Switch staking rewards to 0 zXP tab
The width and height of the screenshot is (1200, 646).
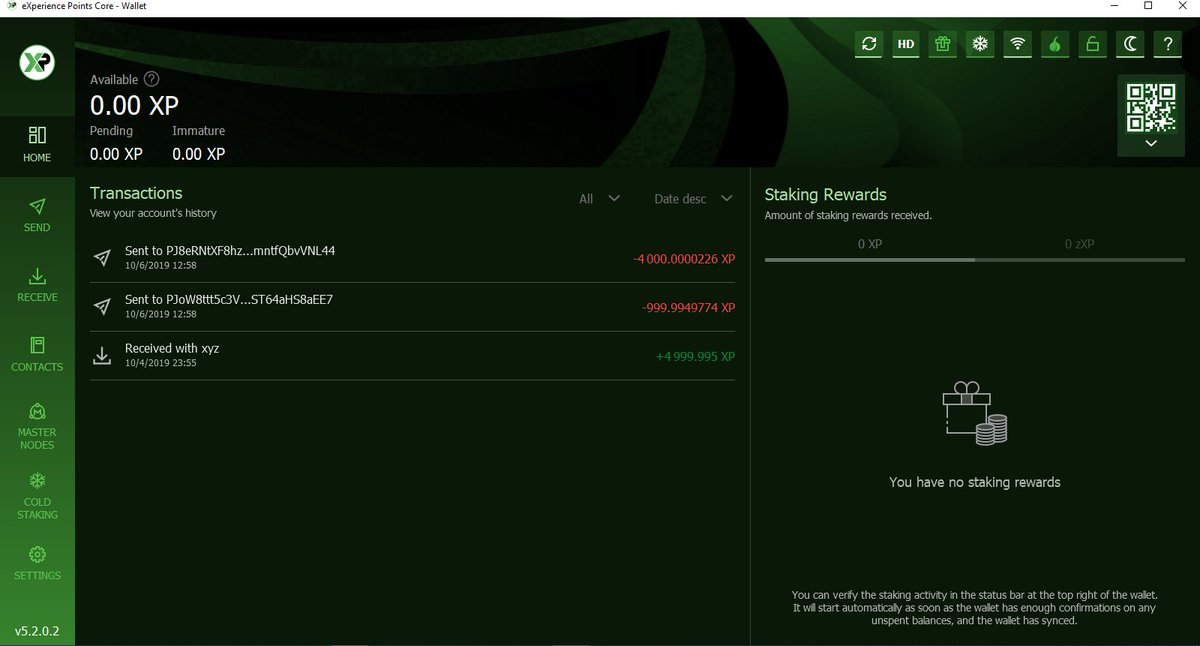(x=1080, y=244)
